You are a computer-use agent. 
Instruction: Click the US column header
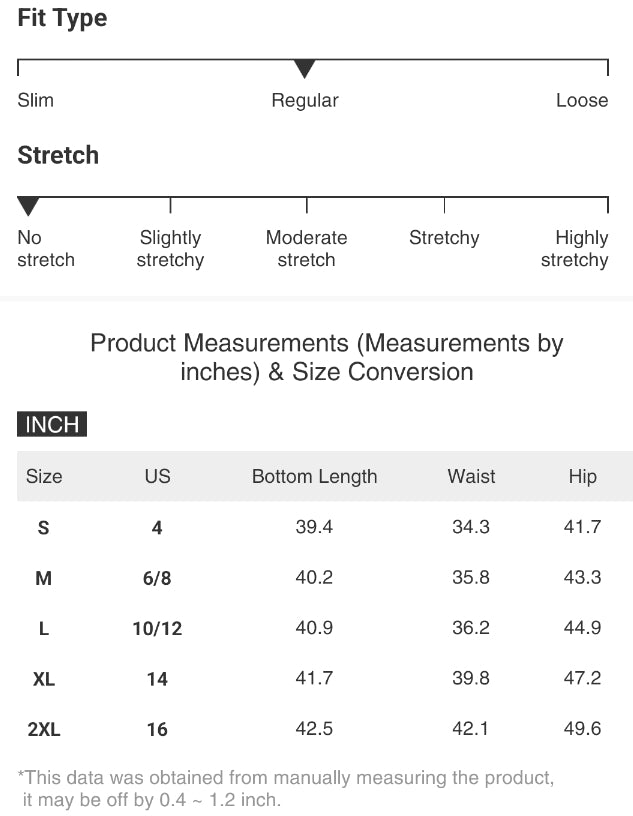pyautogui.click(x=157, y=476)
